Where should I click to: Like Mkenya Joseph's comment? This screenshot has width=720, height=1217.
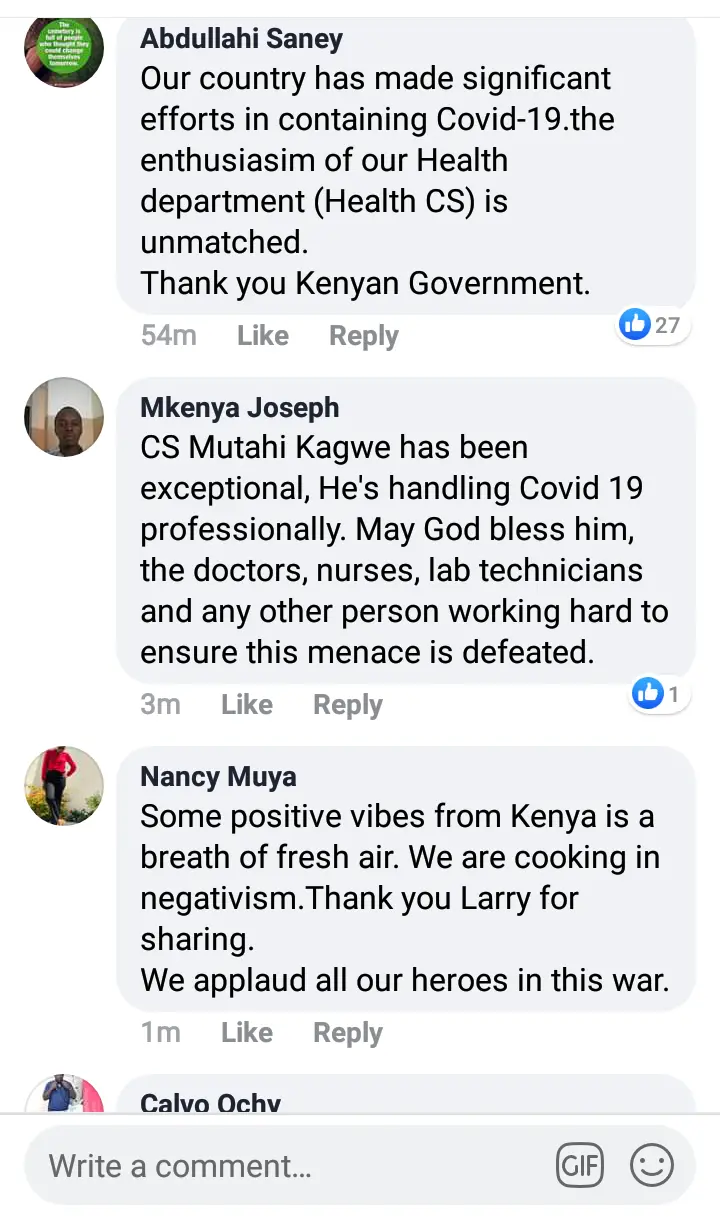pyautogui.click(x=247, y=704)
